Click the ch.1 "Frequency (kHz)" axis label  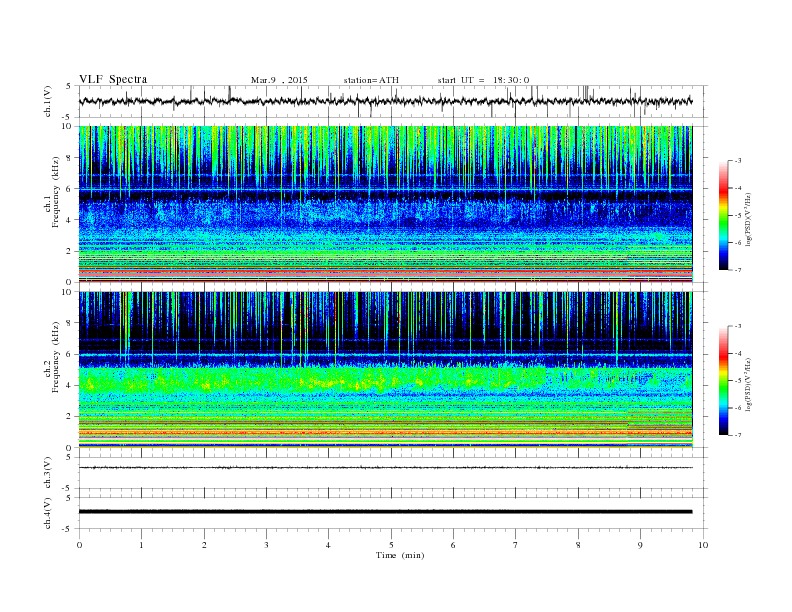click(56, 192)
